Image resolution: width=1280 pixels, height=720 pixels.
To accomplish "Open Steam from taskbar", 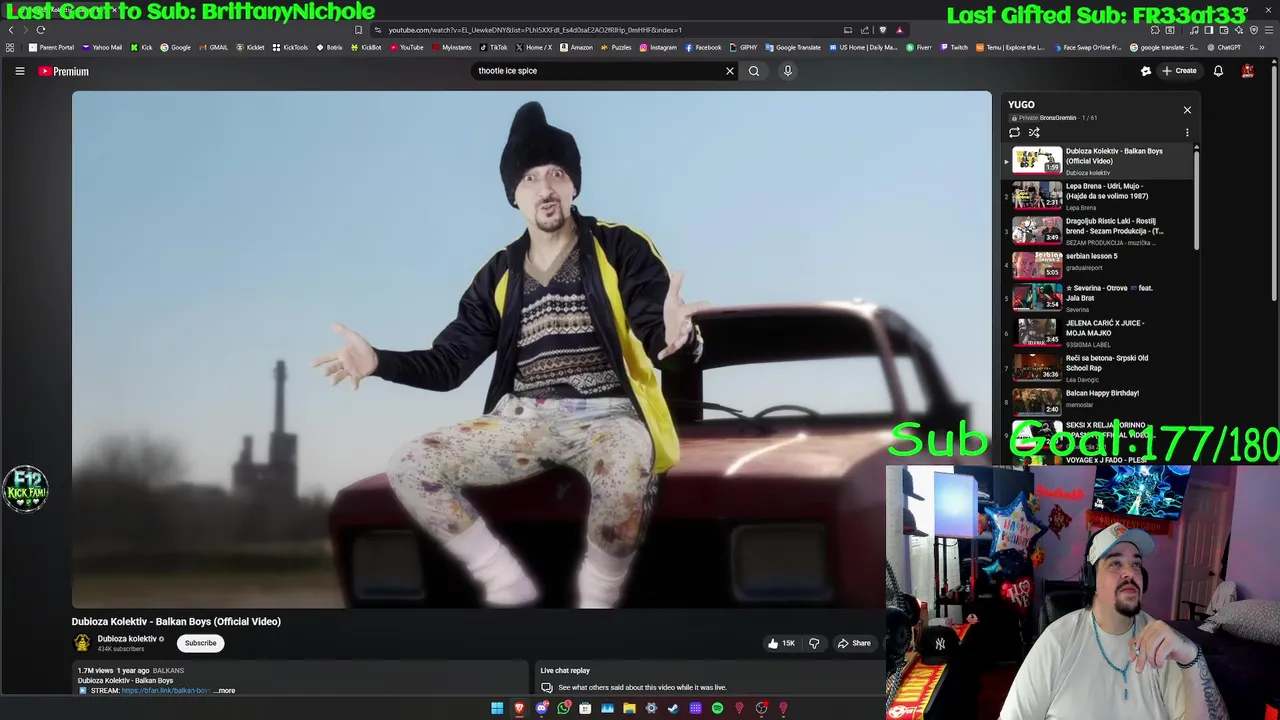I will pos(673,708).
